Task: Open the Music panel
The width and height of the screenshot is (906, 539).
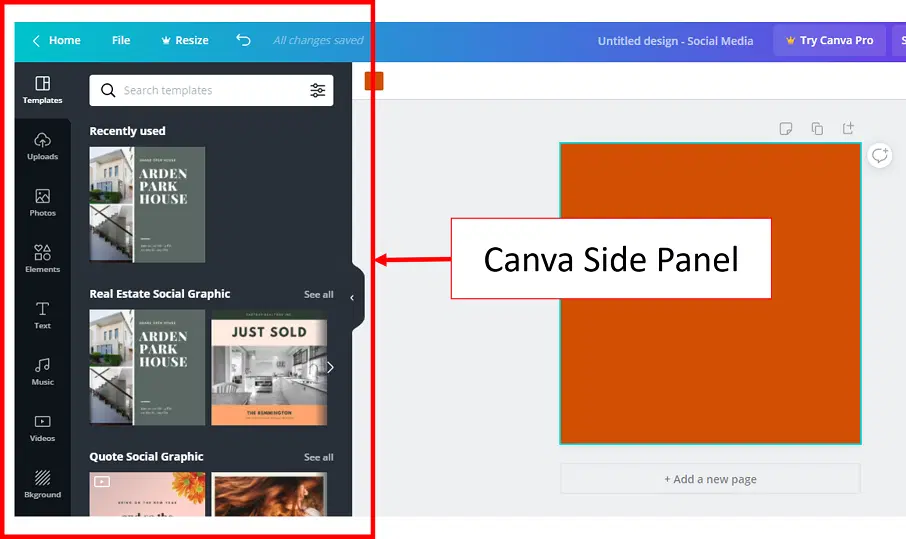Action: pos(42,371)
